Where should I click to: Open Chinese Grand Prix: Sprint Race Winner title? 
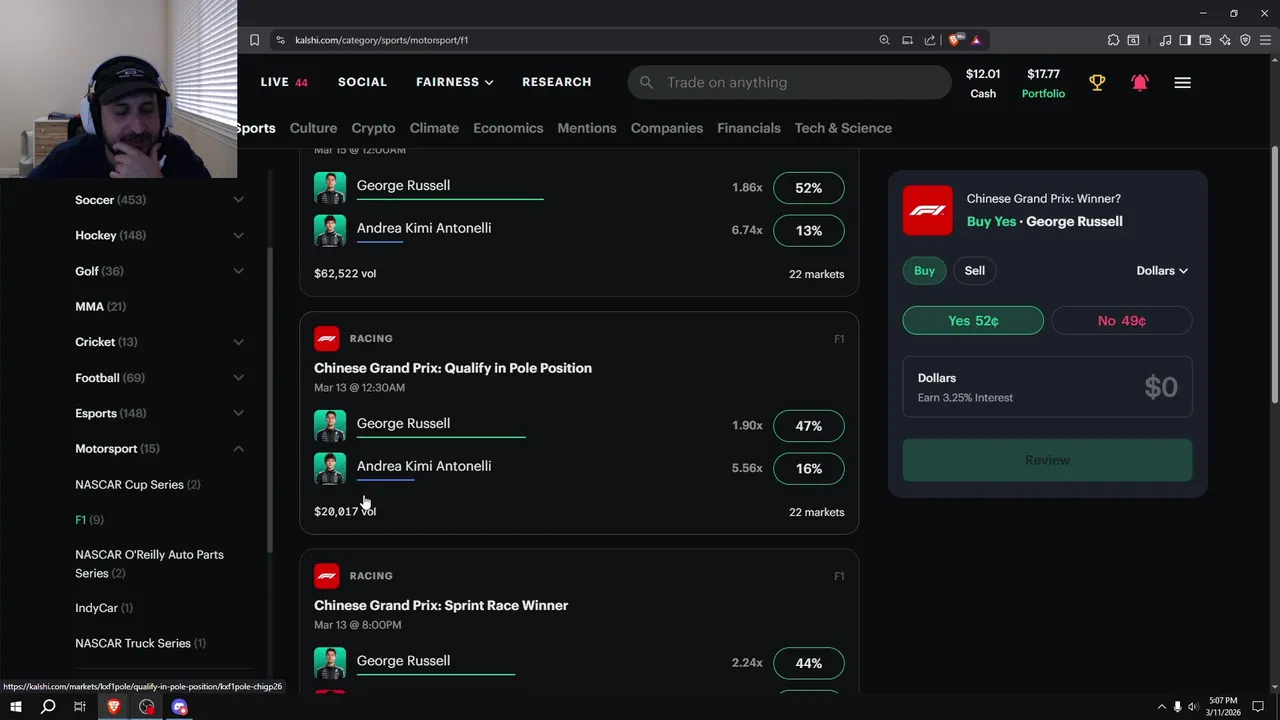pyautogui.click(x=441, y=605)
